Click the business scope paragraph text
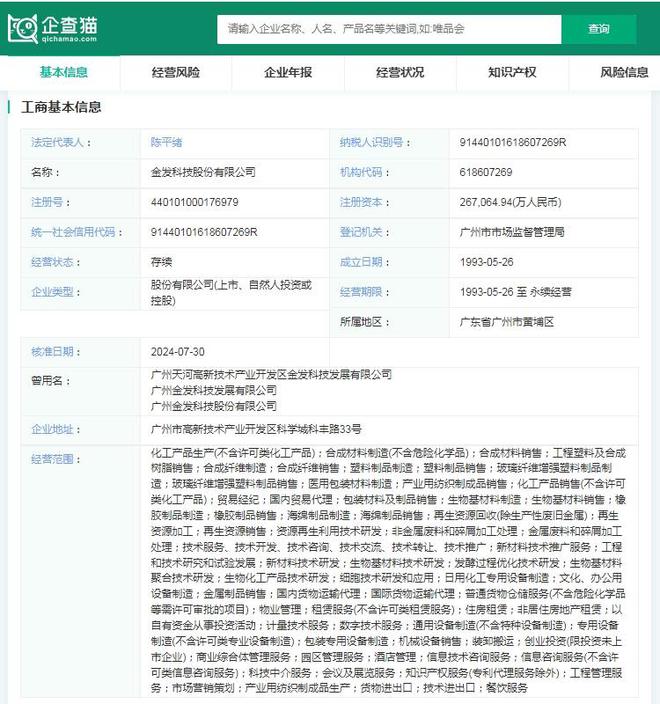 pos(388,570)
